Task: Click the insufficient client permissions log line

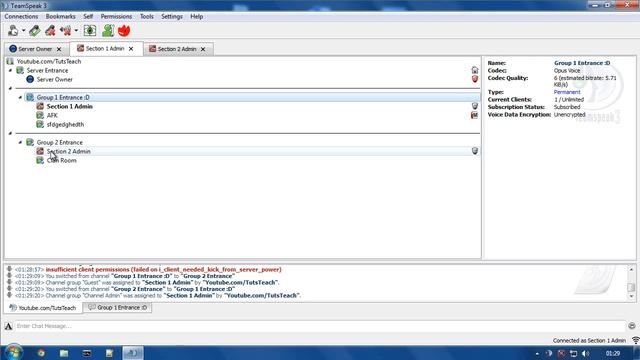Action: [x=163, y=270]
